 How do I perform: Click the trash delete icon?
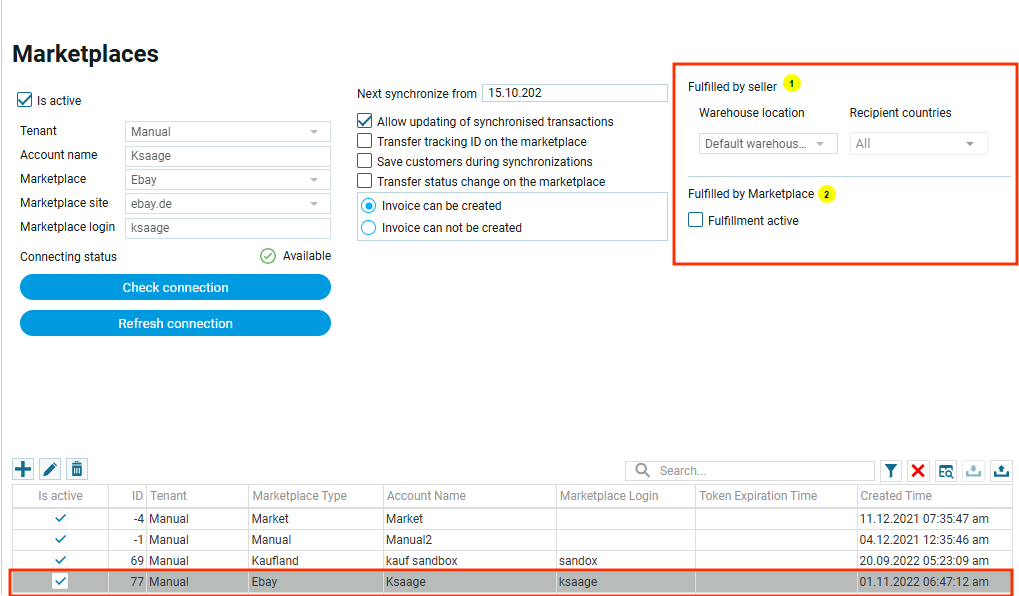(76, 469)
